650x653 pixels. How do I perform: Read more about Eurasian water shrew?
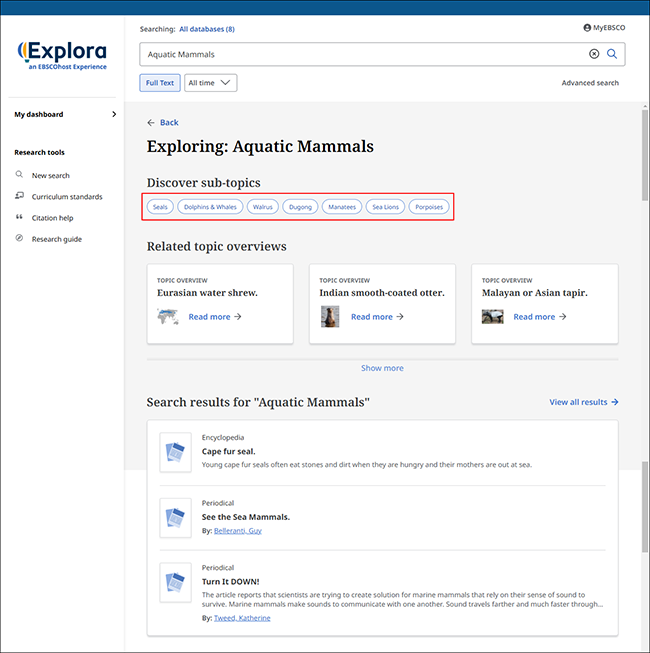(215, 317)
